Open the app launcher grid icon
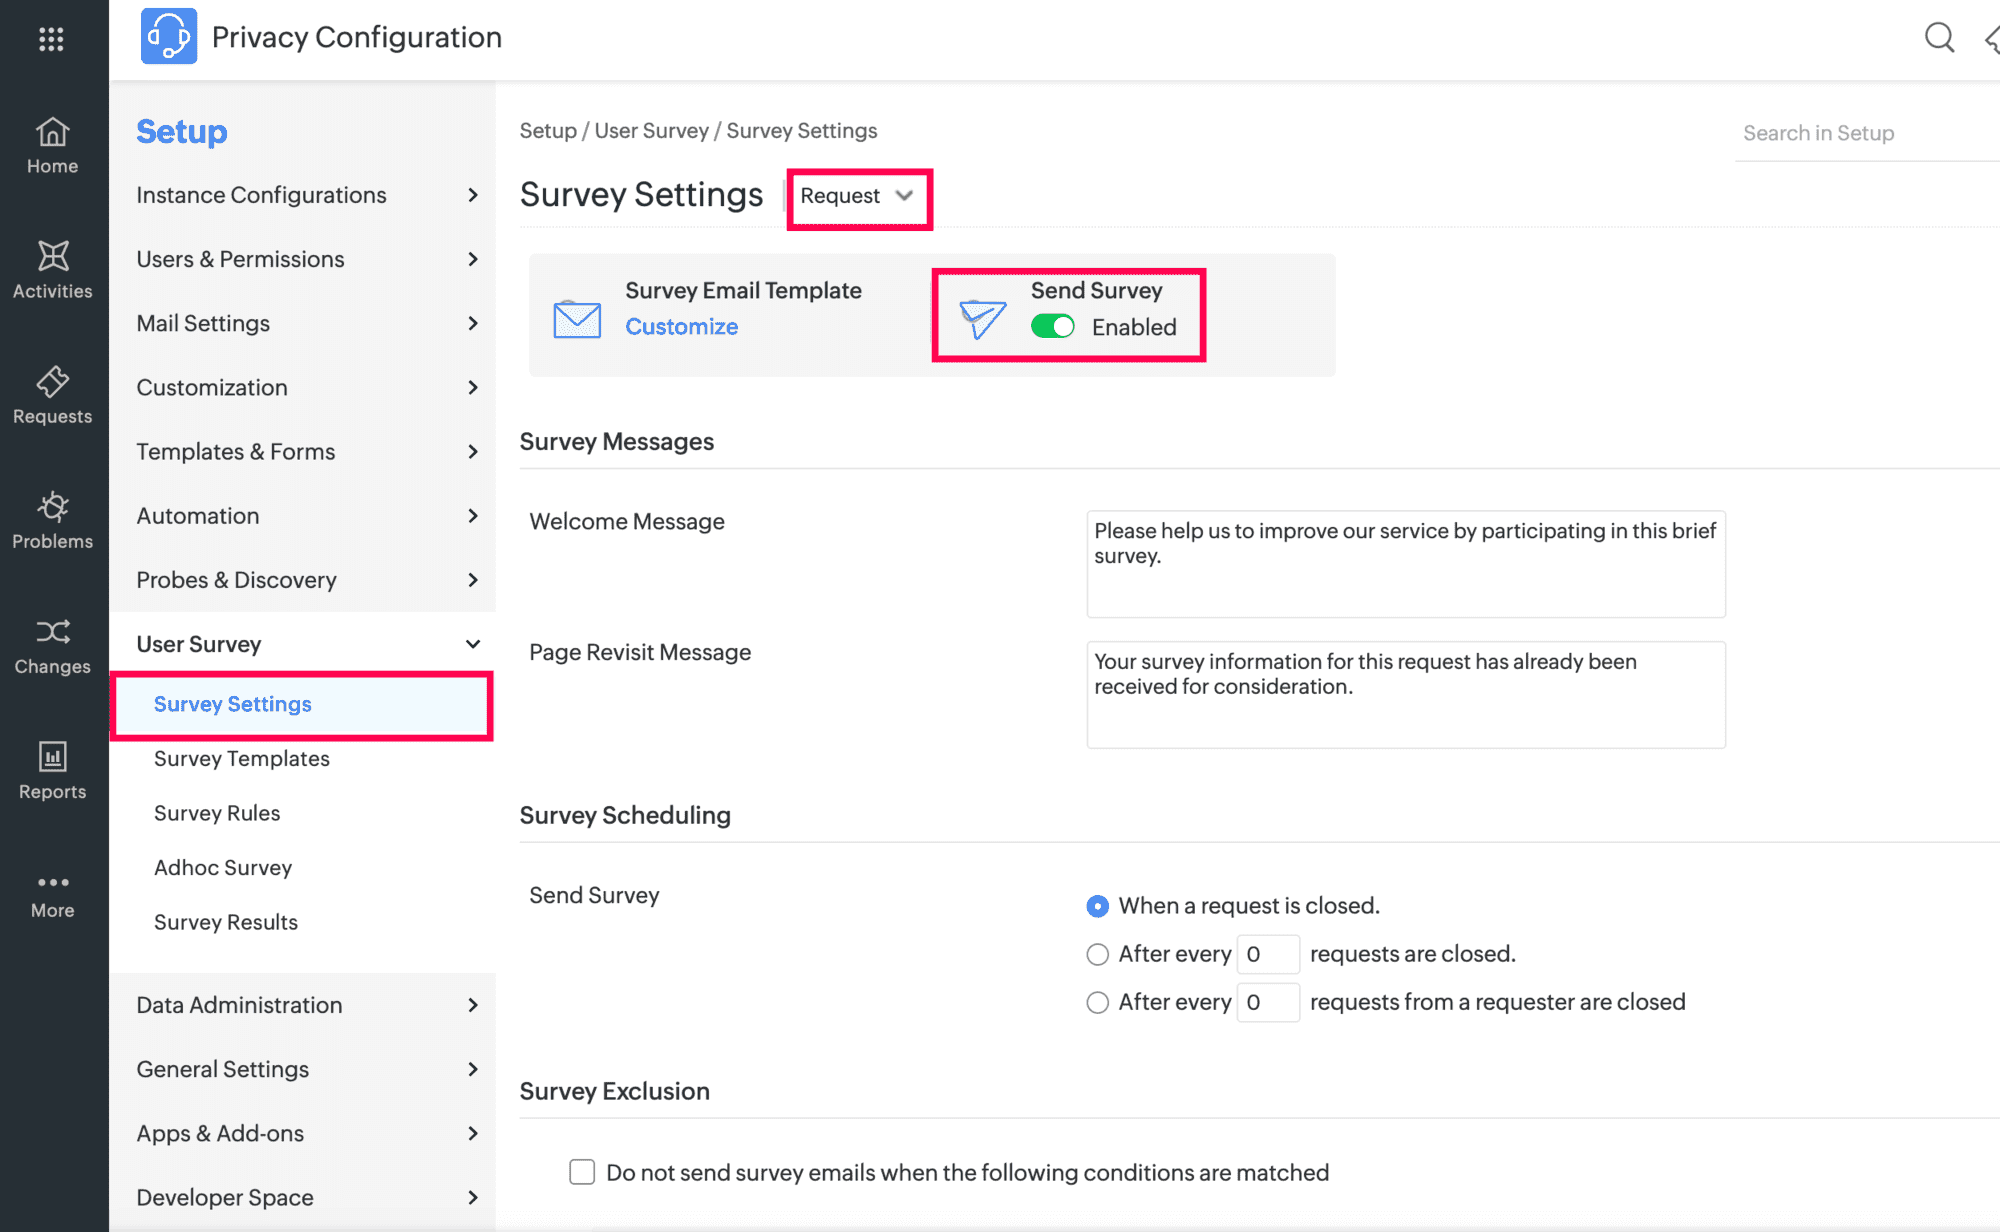The height and width of the screenshot is (1232, 2000). [x=51, y=39]
